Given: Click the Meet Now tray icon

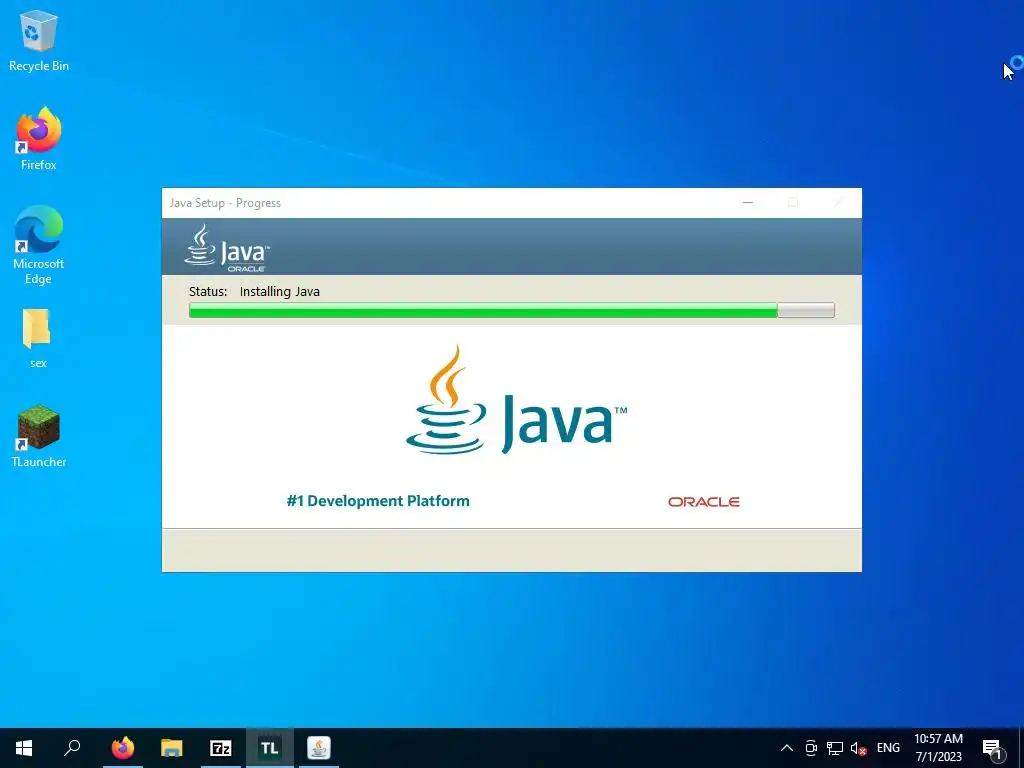Looking at the screenshot, I should coord(811,748).
